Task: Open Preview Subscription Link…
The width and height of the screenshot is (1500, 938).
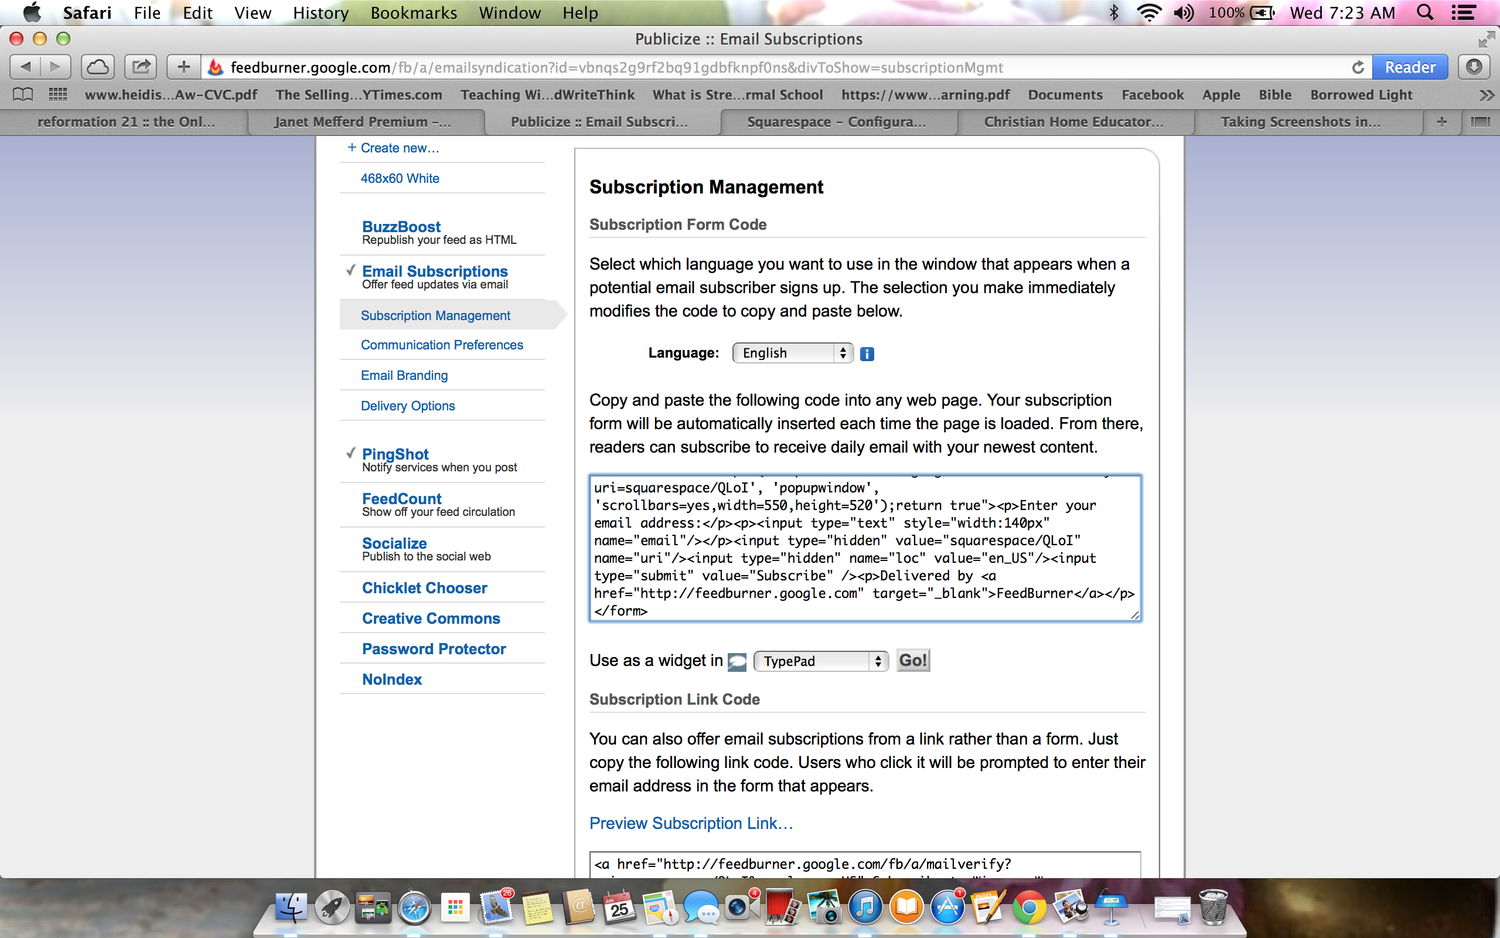Action: [x=691, y=823]
